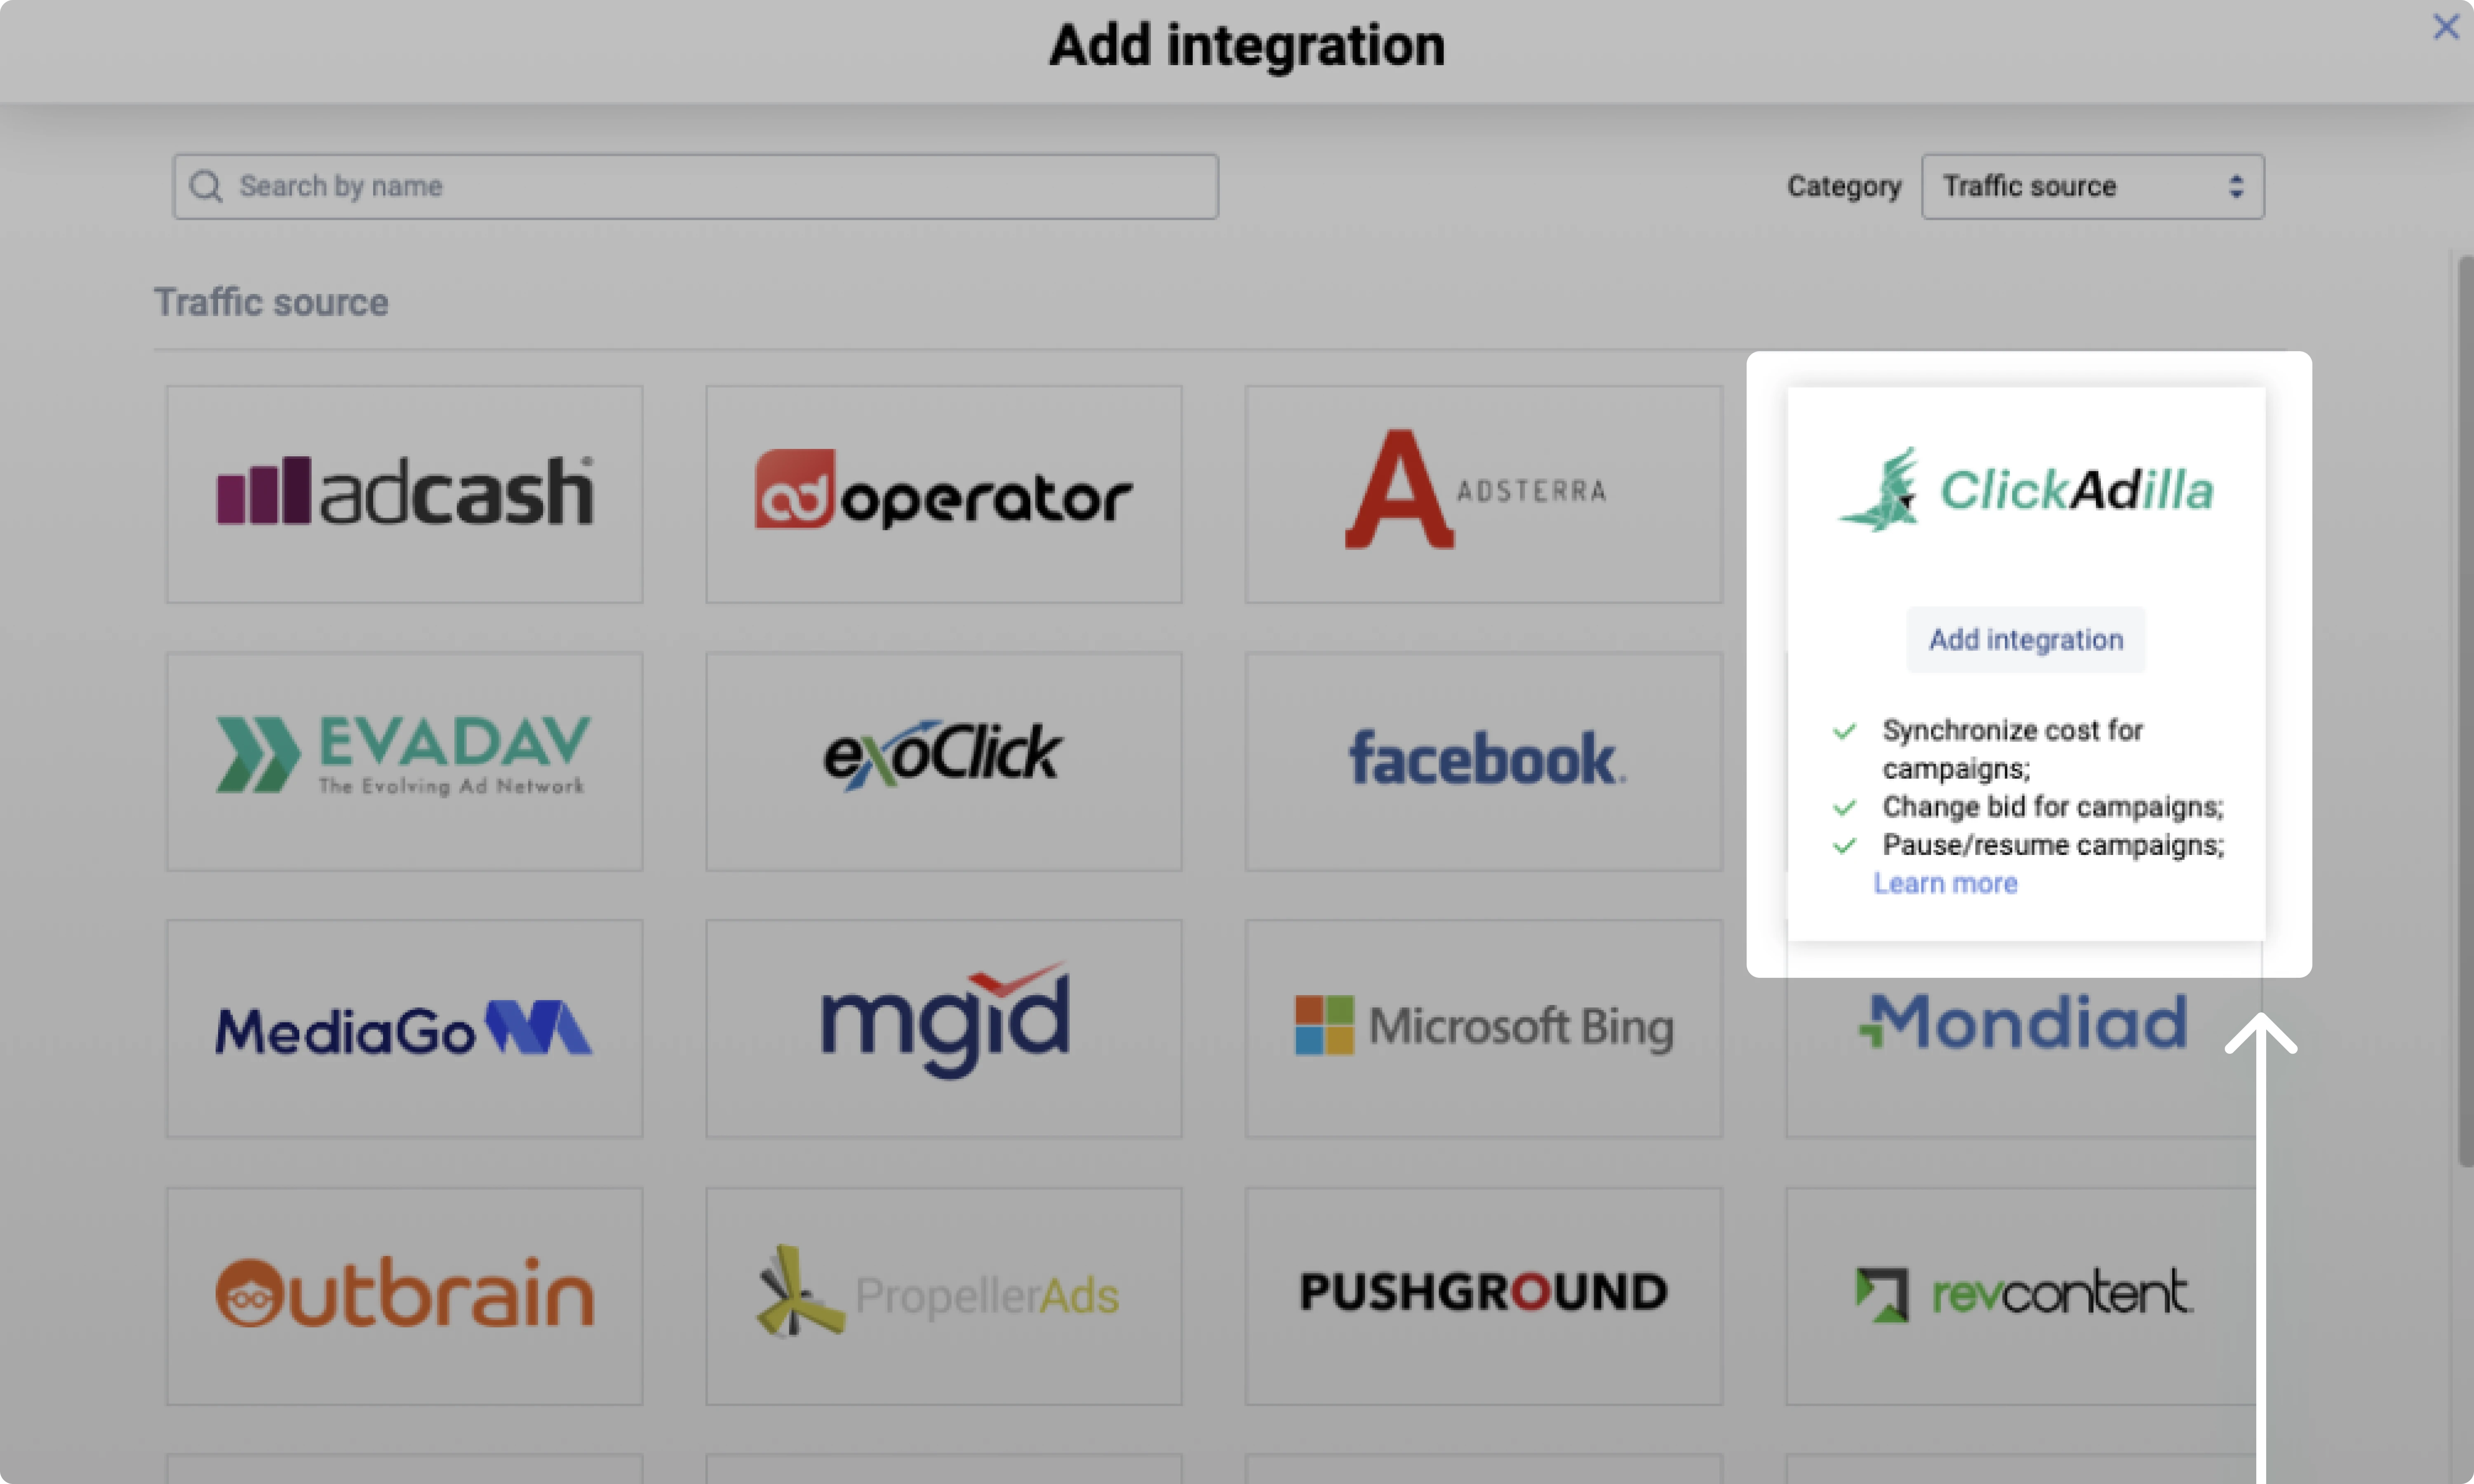Screen dimensions: 2474x1484
Task: Close the Add integration dialog
Action: pyautogui.click(x=2445, y=27)
